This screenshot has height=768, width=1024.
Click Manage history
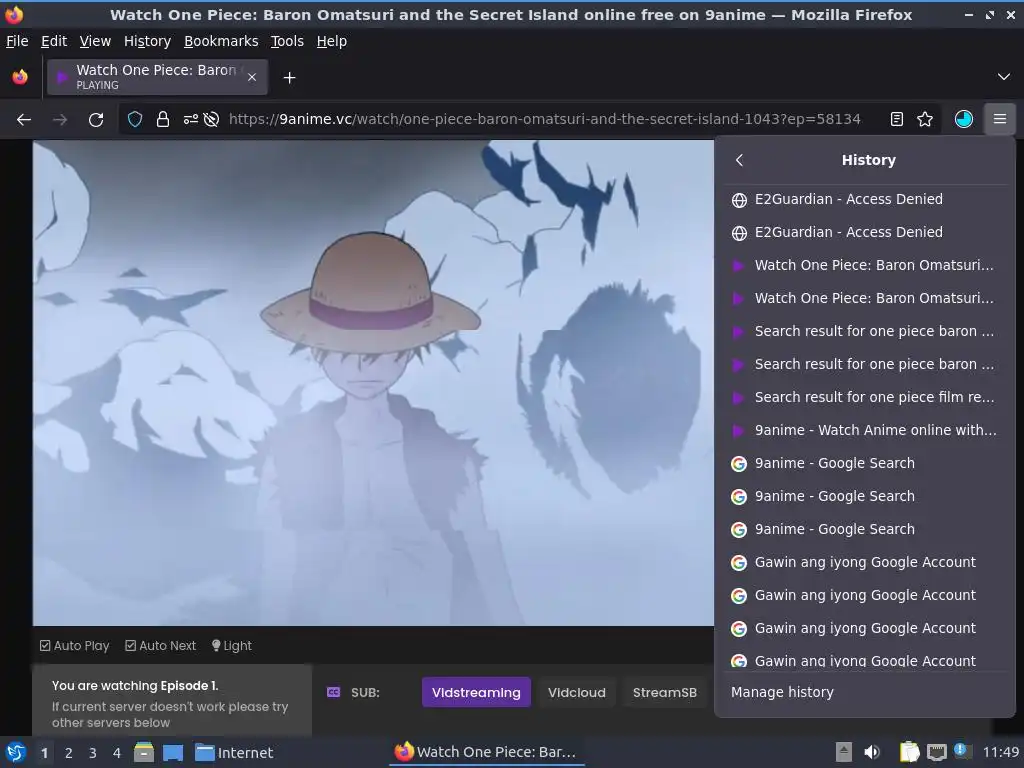(865, 692)
